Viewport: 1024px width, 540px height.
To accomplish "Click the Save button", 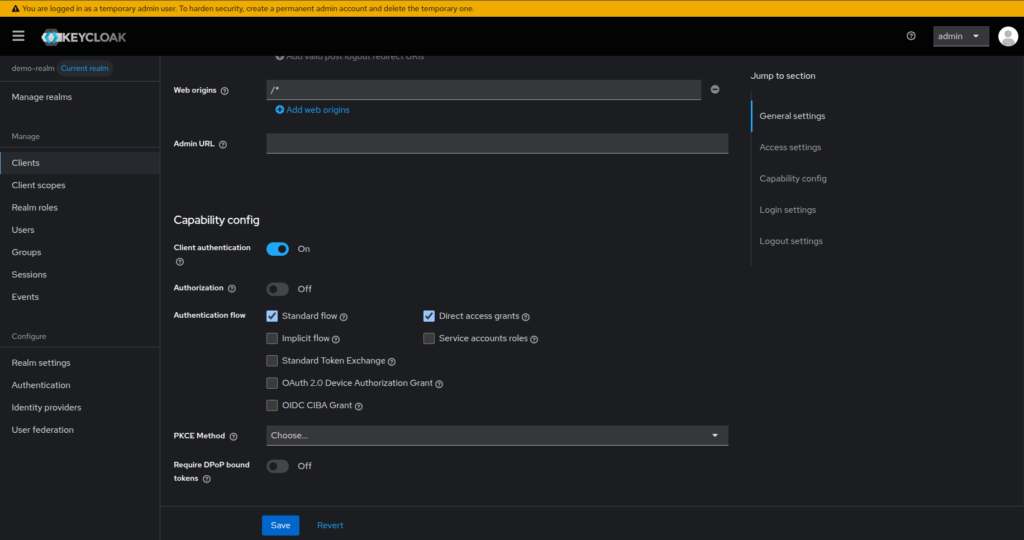I will [x=280, y=525].
